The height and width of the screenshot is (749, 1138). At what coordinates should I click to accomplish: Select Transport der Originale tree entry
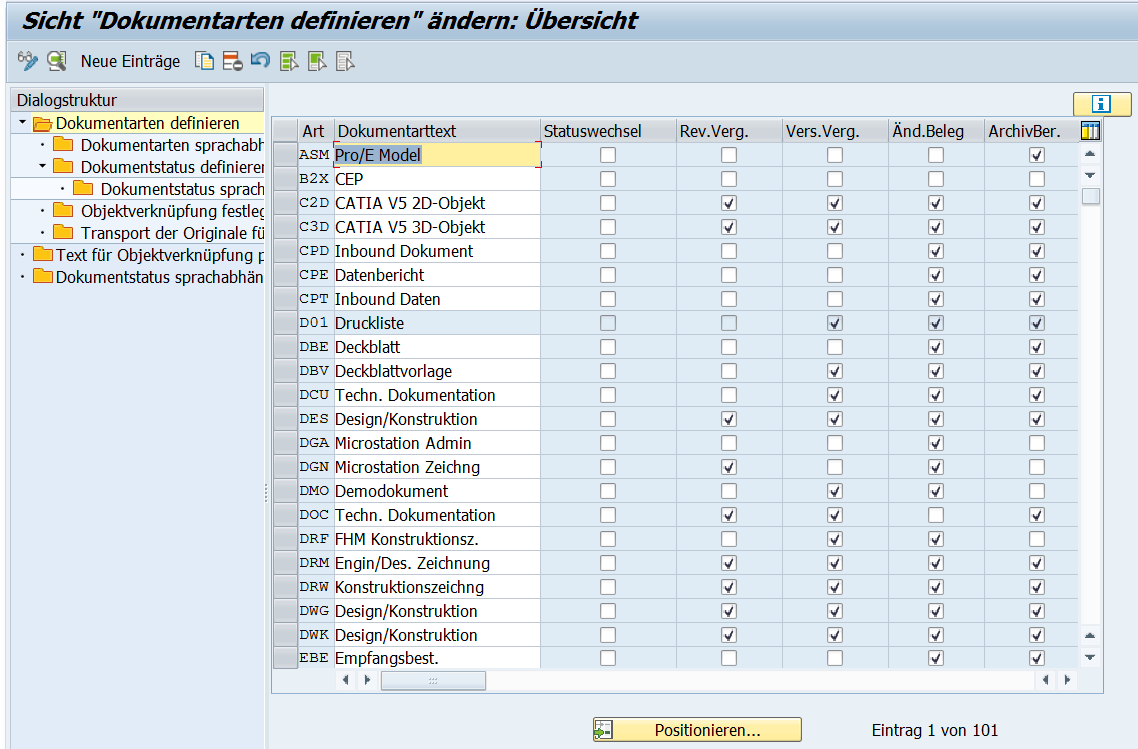coord(172,233)
